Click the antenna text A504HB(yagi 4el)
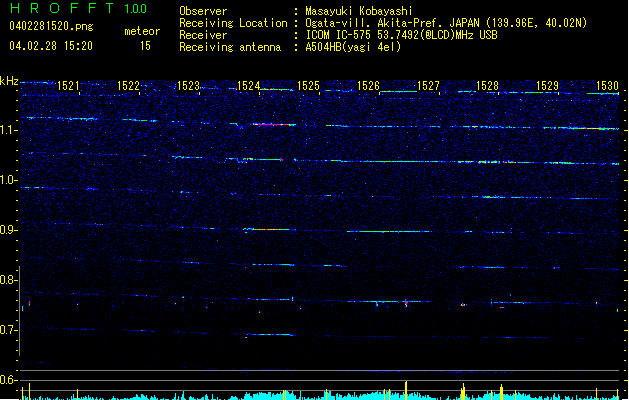 pyautogui.click(x=353, y=47)
